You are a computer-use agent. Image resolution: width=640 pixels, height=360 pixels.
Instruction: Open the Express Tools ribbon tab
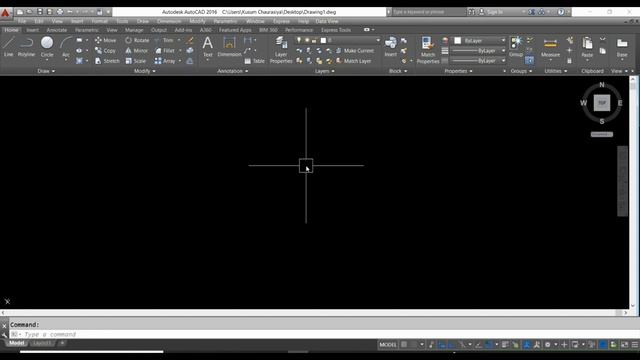pyautogui.click(x=336, y=30)
